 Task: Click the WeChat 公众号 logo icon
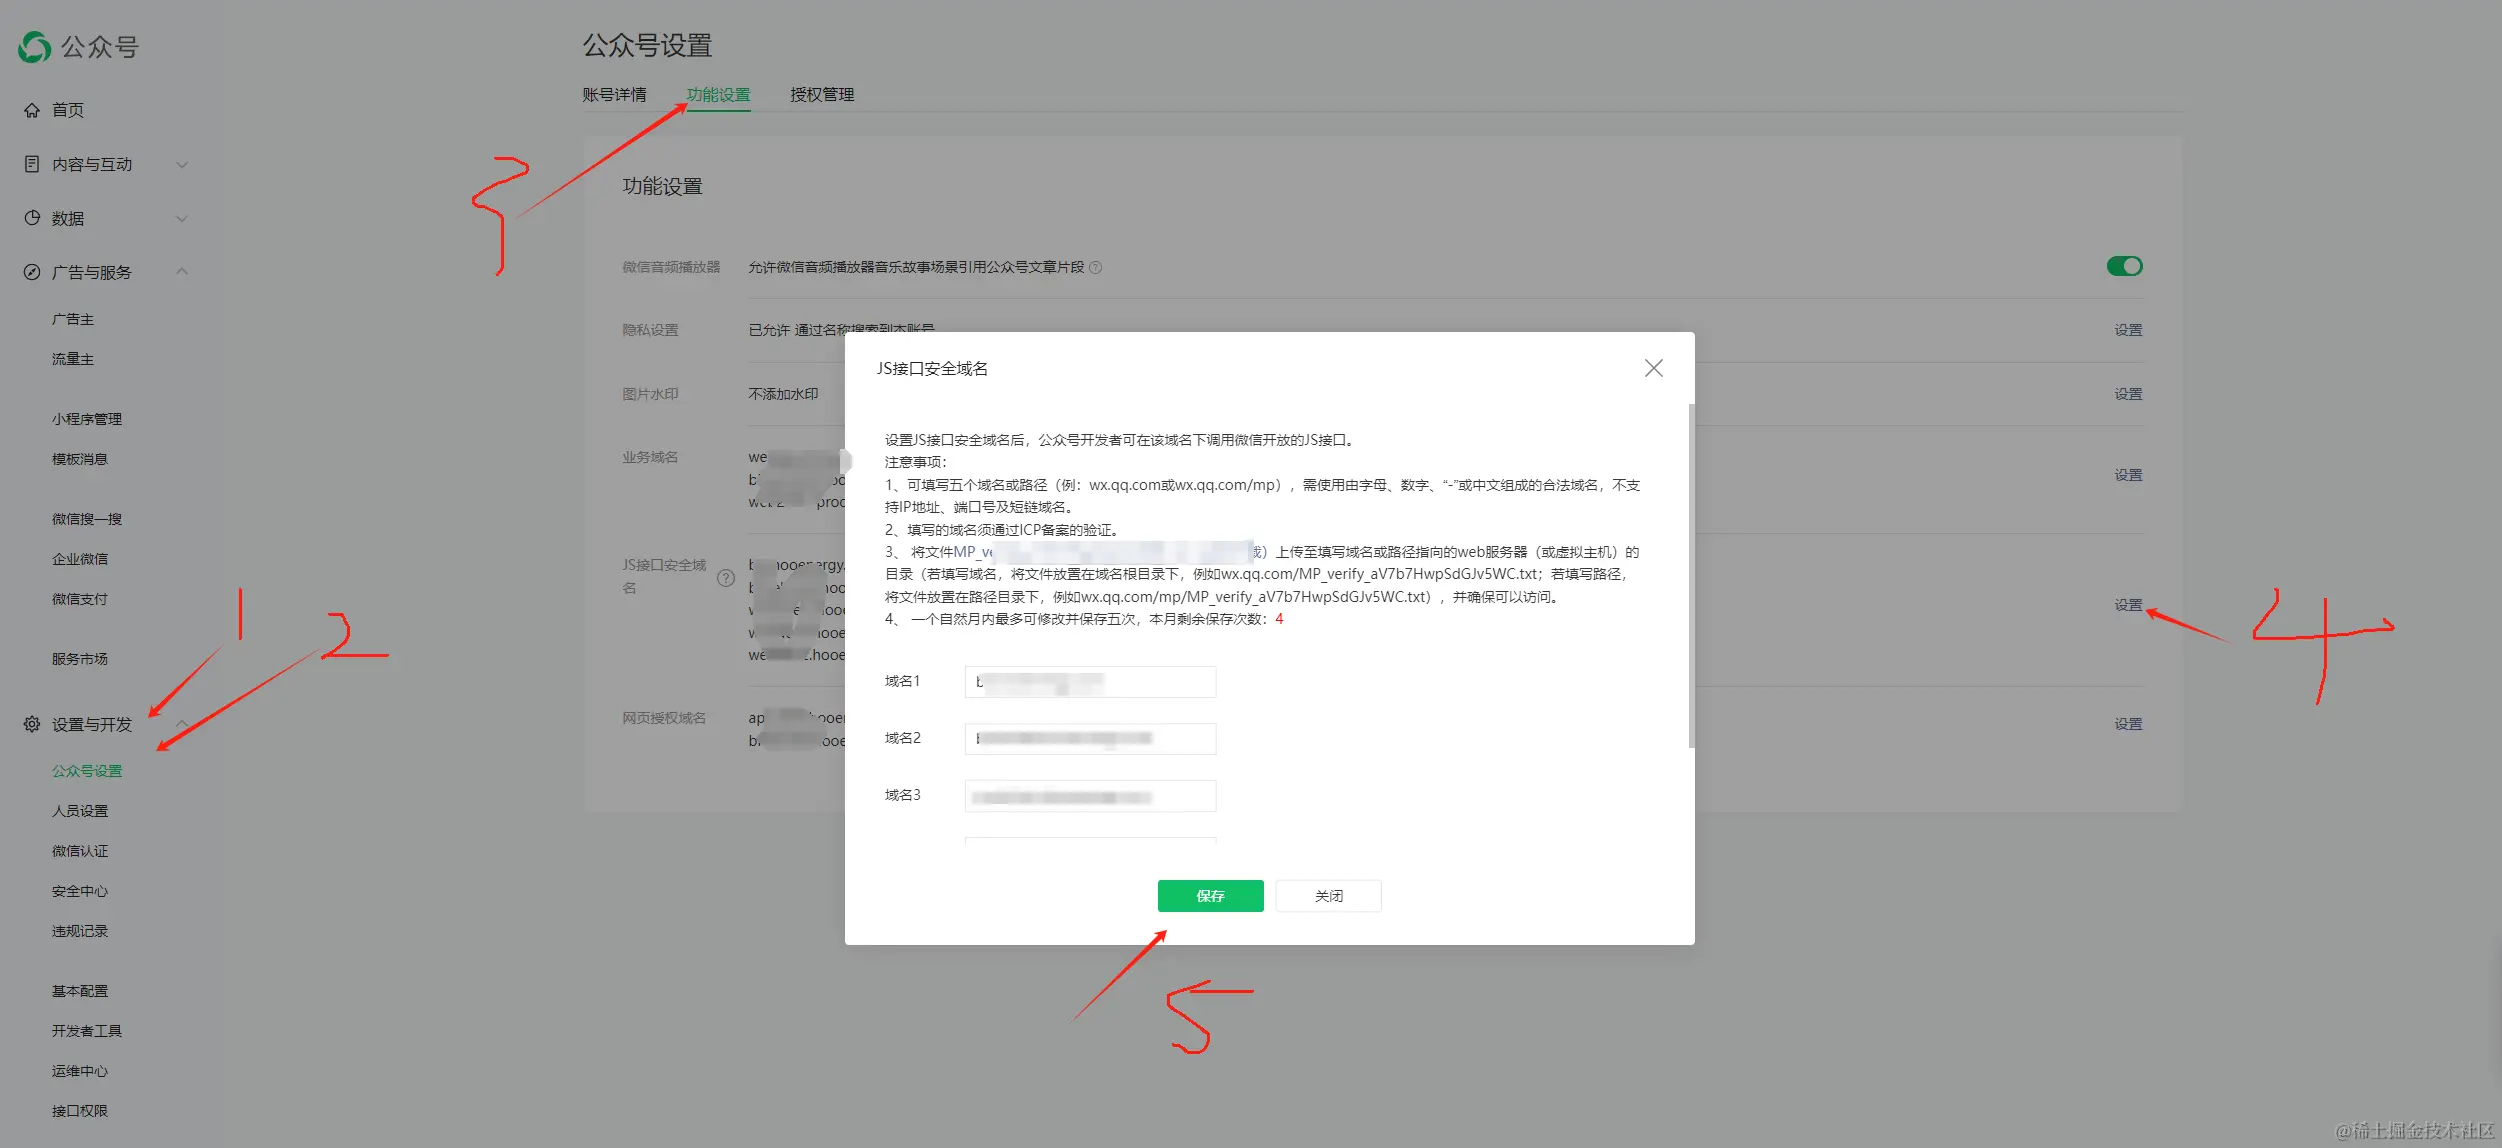pyautogui.click(x=34, y=46)
